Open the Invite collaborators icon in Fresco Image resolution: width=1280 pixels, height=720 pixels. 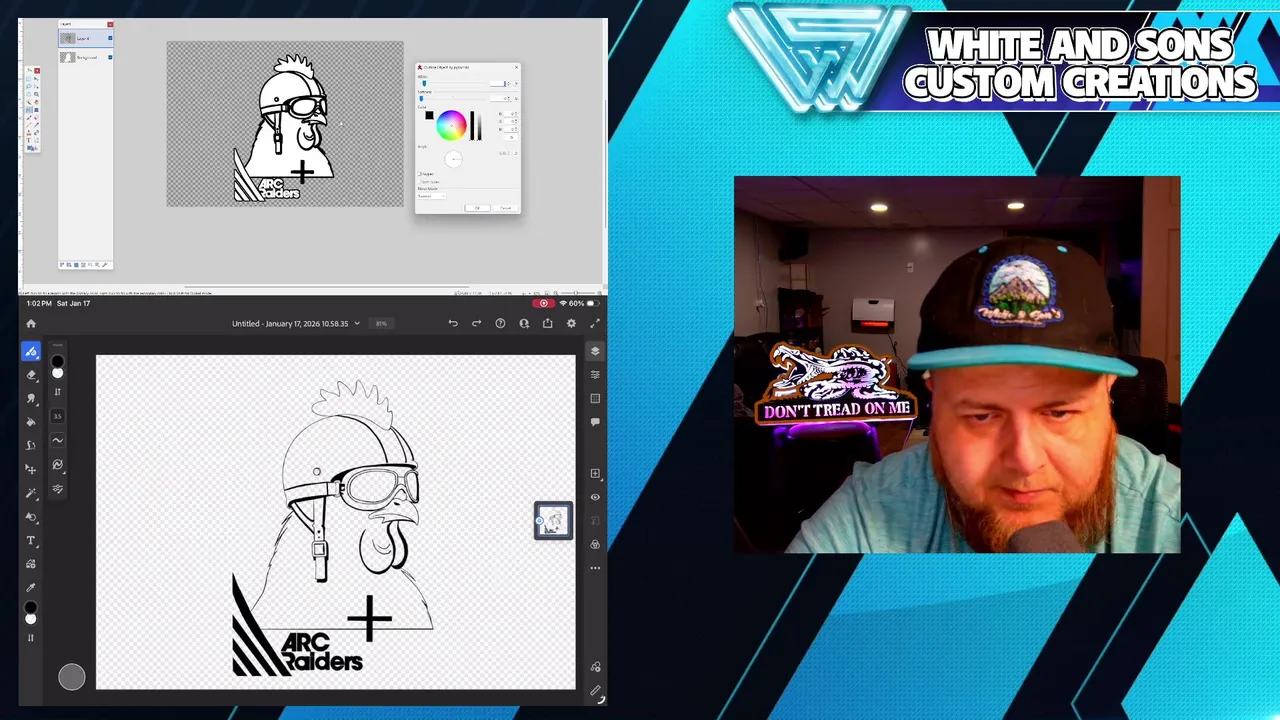pyautogui.click(x=524, y=323)
